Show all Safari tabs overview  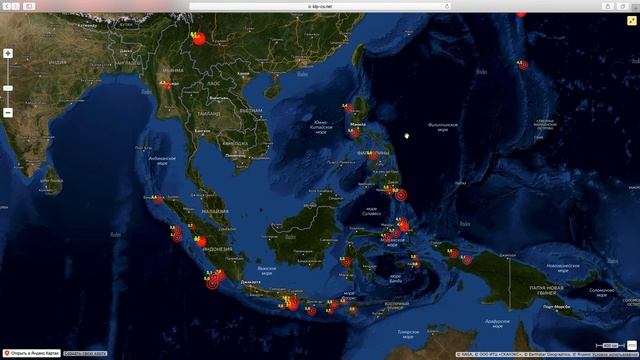tap(623, 6)
